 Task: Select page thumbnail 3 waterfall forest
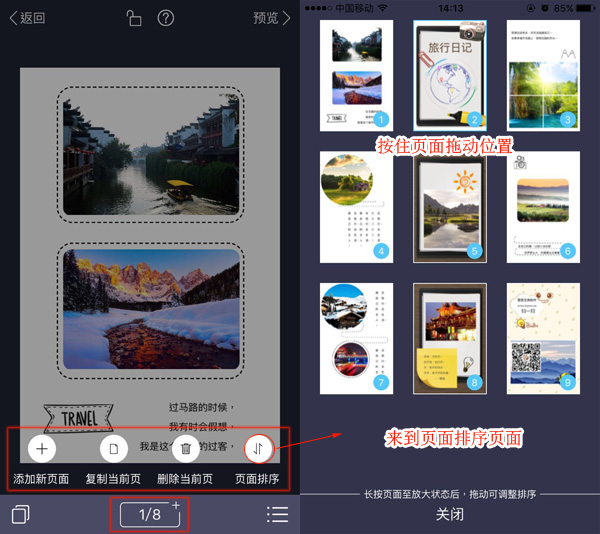pos(543,76)
